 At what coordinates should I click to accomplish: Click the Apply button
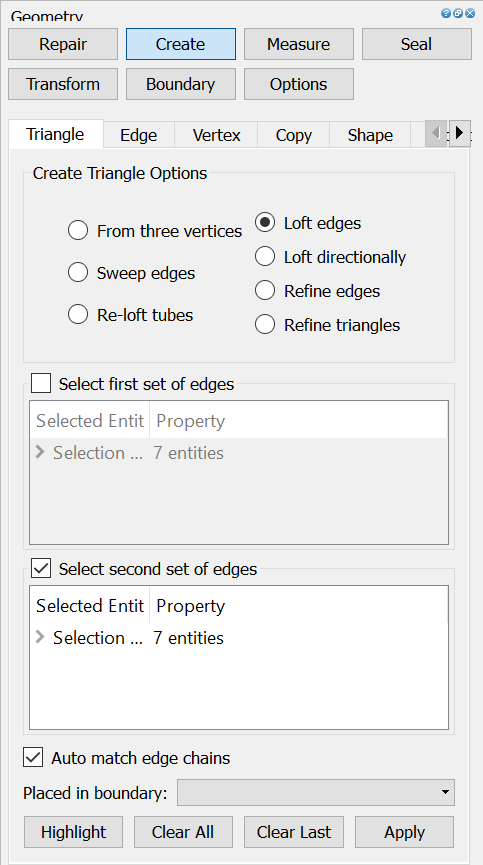click(x=405, y=832)
